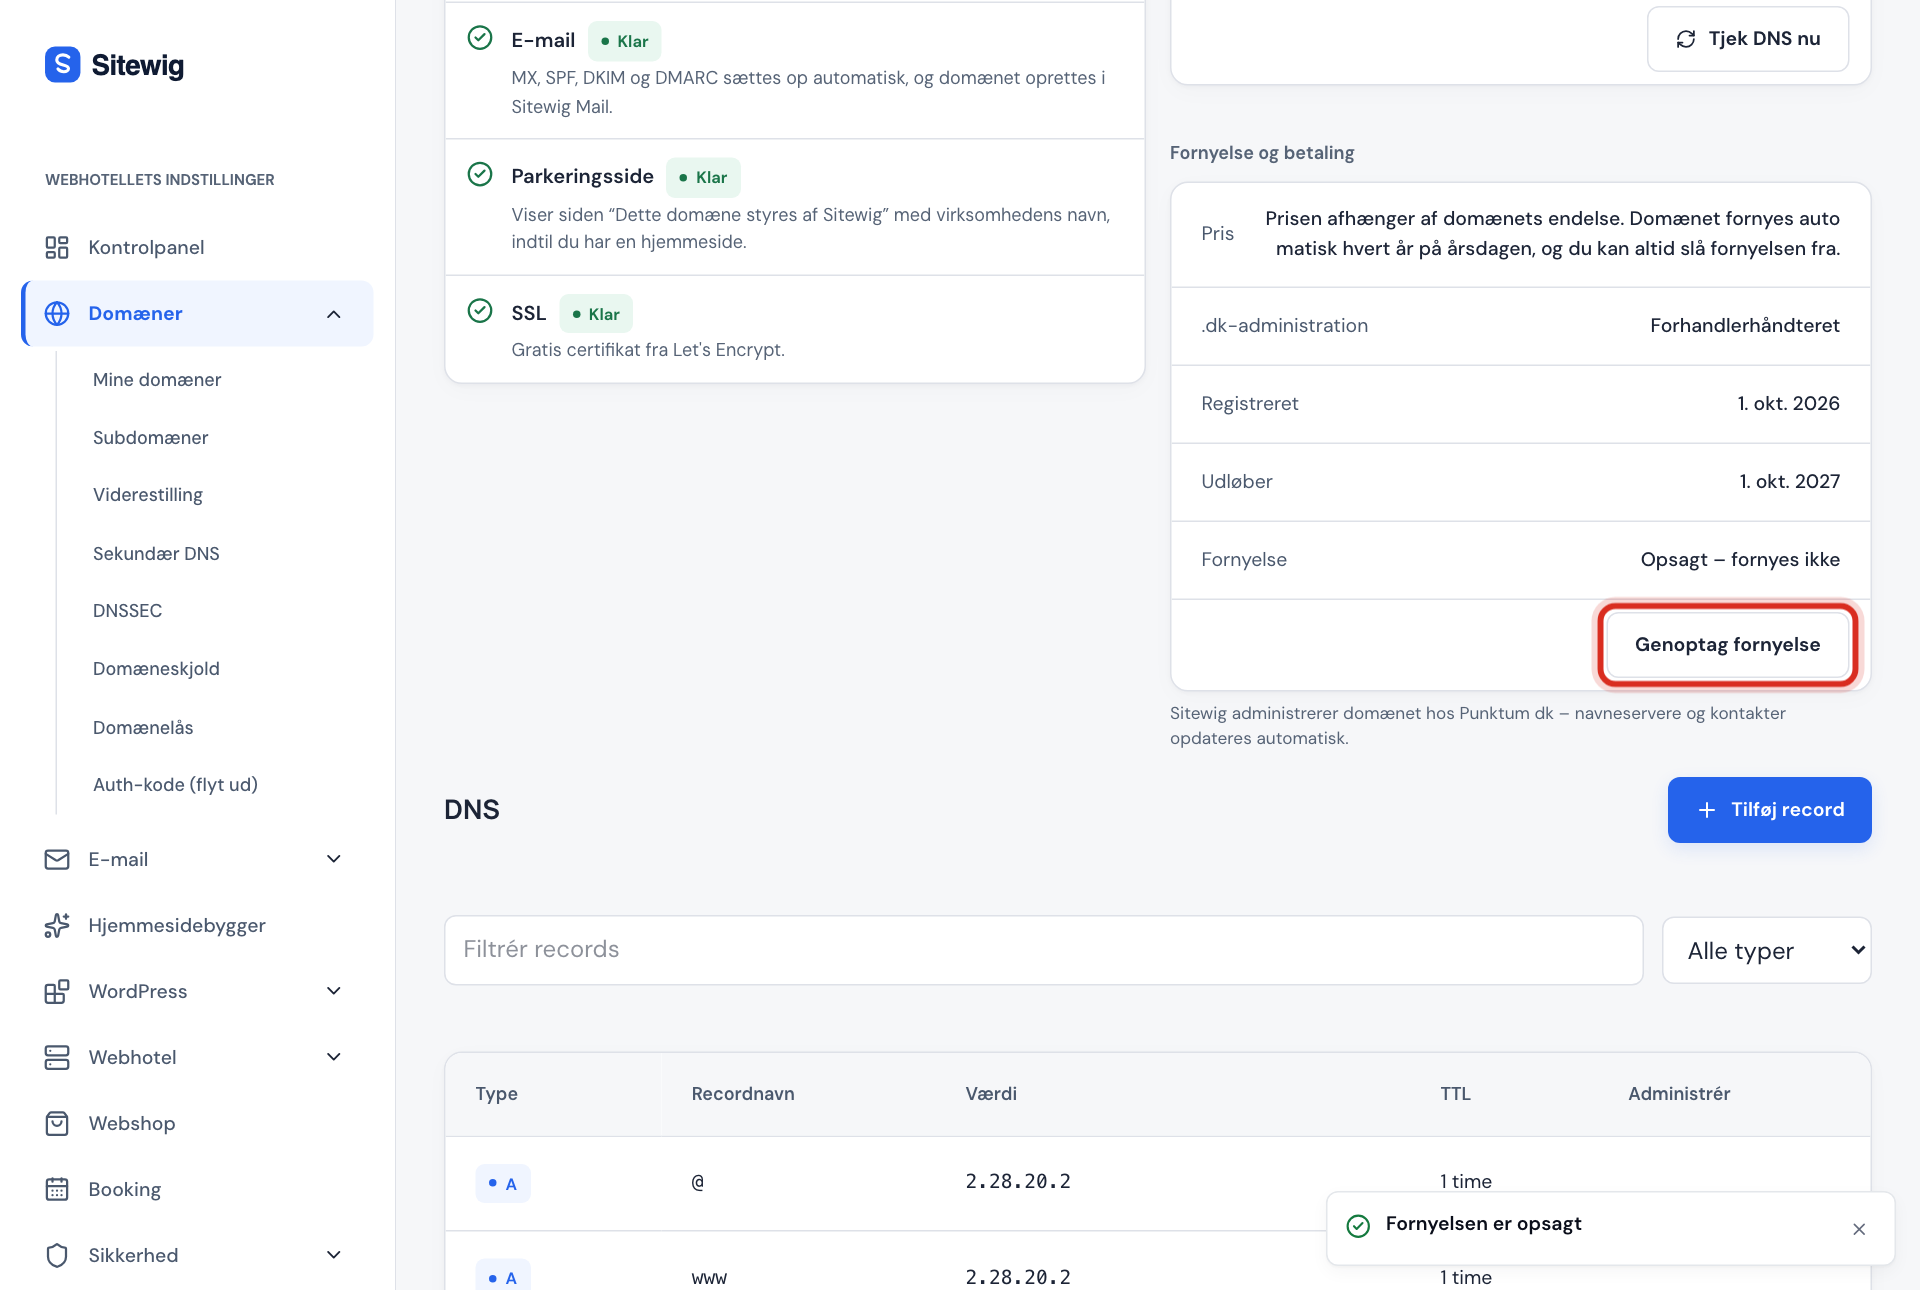The image size is (1920, 1290).
Task: Click the WordPress blocks icon
Action: [57, 992]
